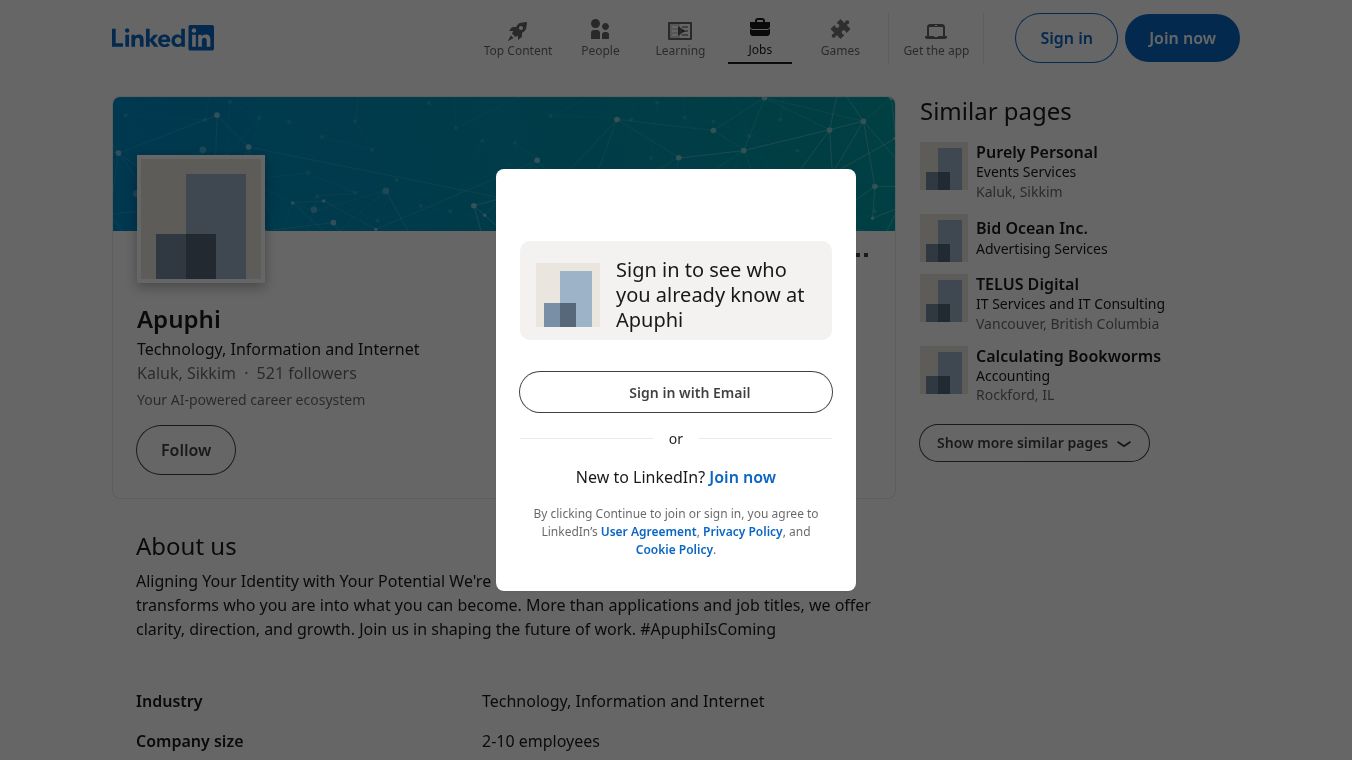Go to People label
This screenshot has height=760, width=1352.
click(x=600, y=51)
